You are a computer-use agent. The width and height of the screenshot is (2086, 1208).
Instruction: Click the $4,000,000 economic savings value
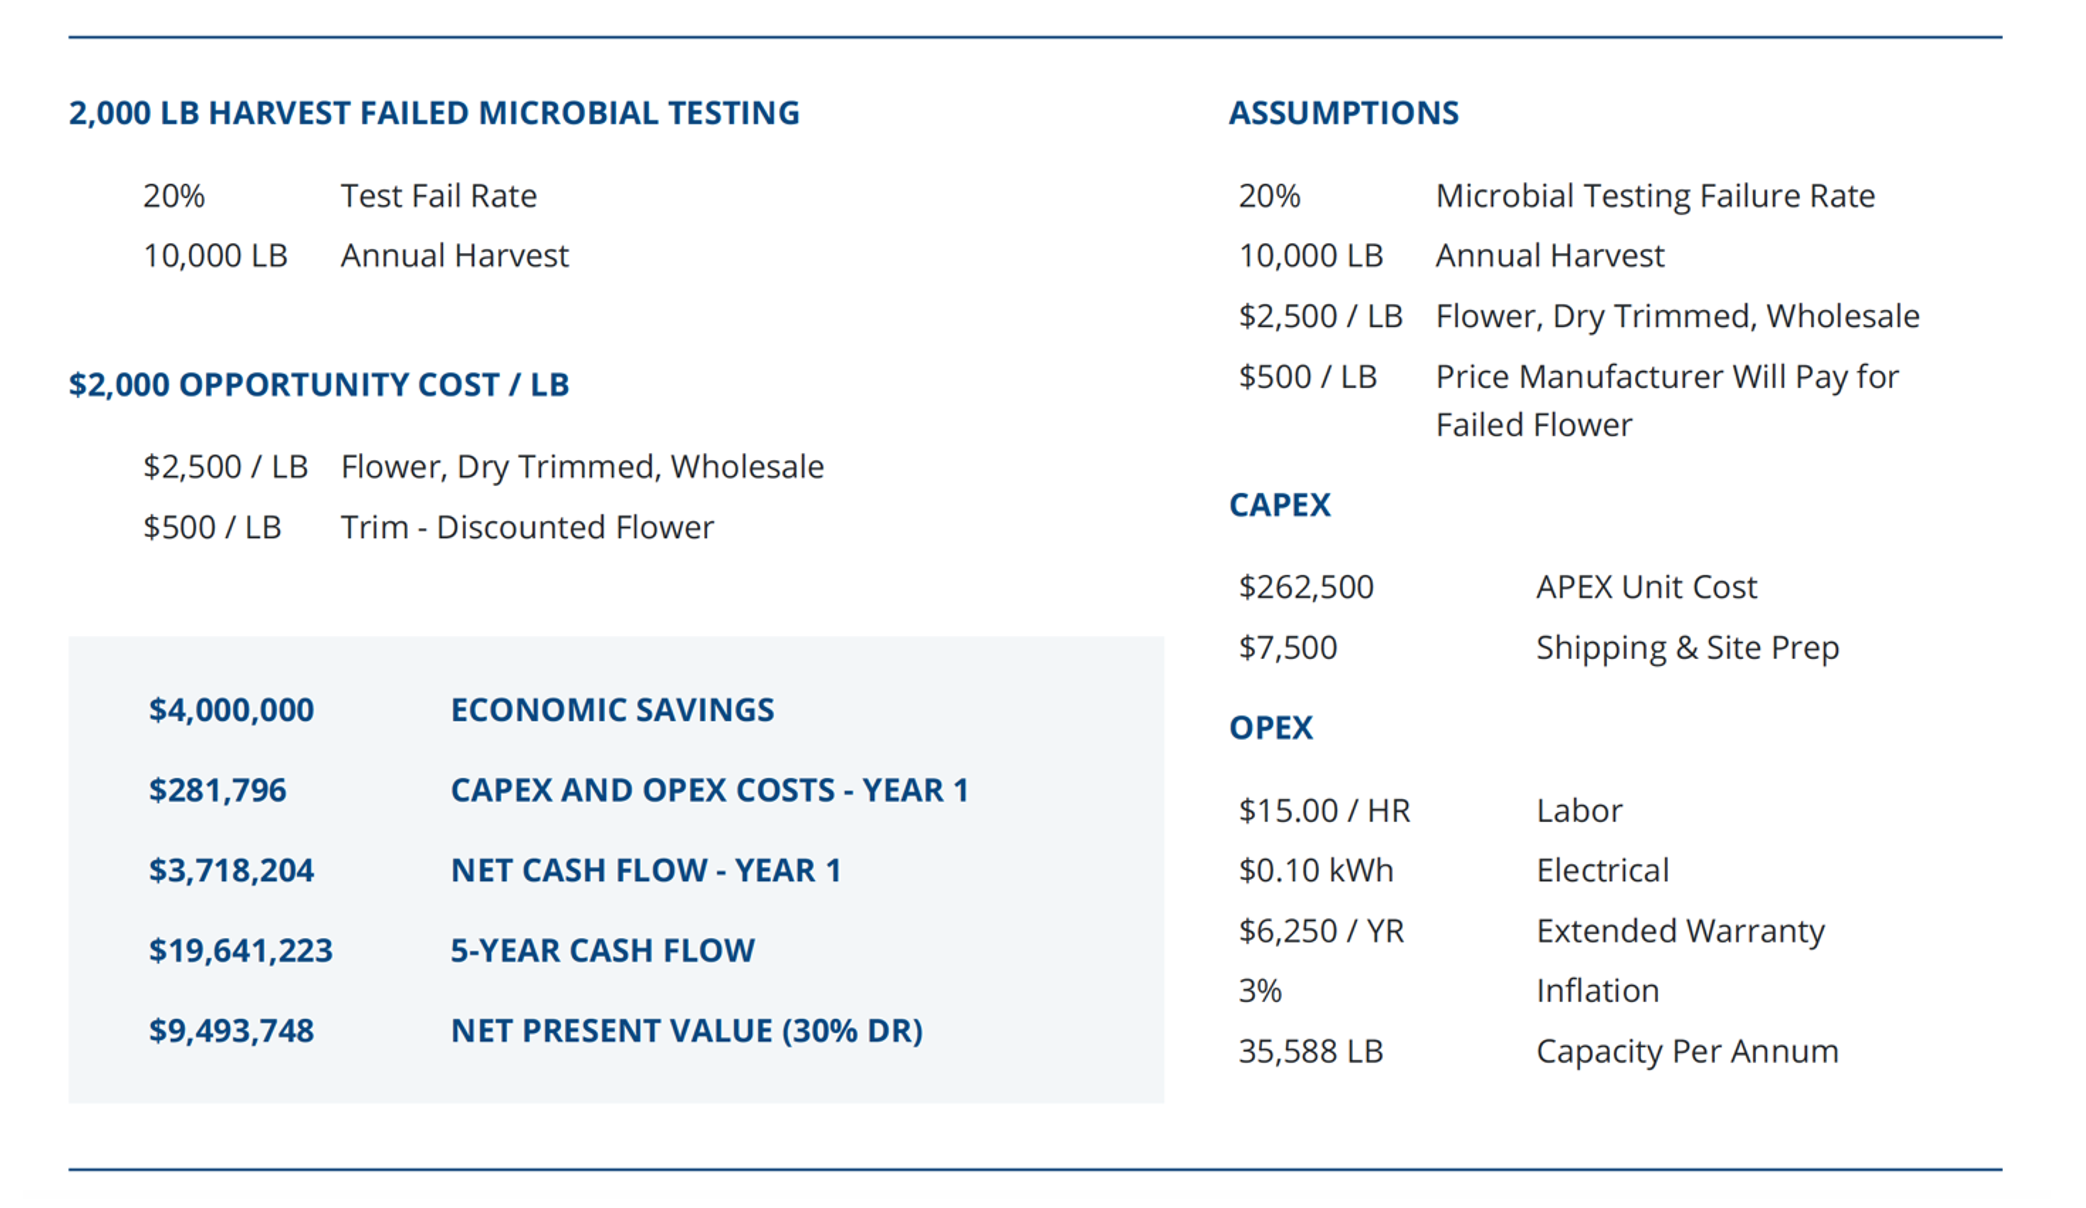pyautogui.click(x=231, y=710)
